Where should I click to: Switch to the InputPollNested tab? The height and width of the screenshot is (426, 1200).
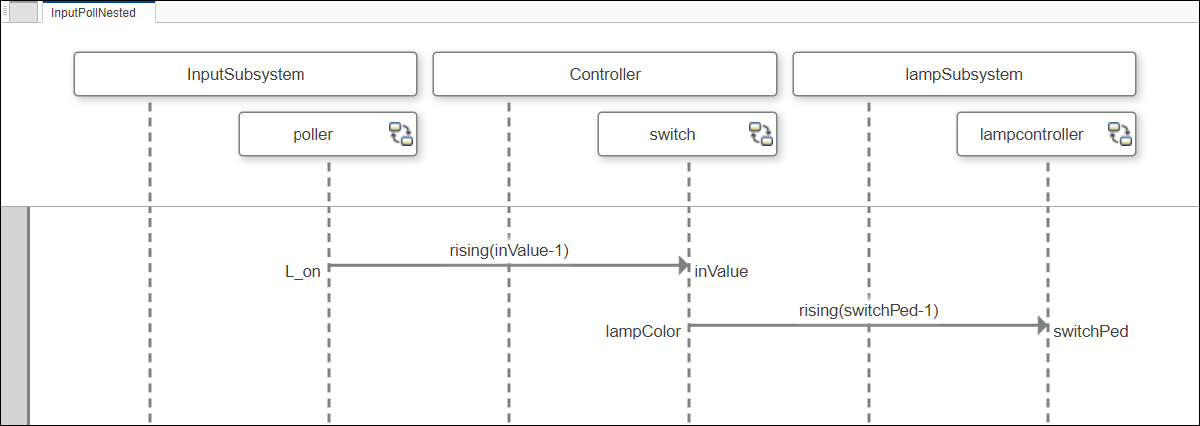coord(93,13)
